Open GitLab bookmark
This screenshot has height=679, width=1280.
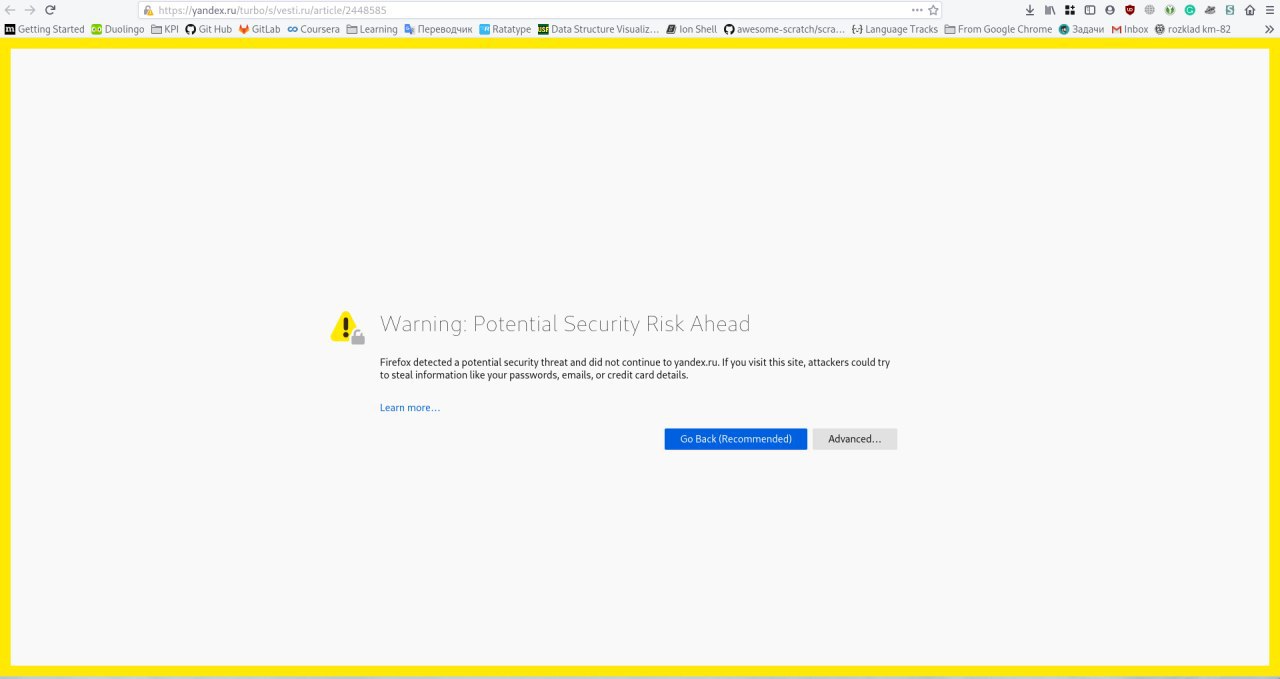[260, 29]
